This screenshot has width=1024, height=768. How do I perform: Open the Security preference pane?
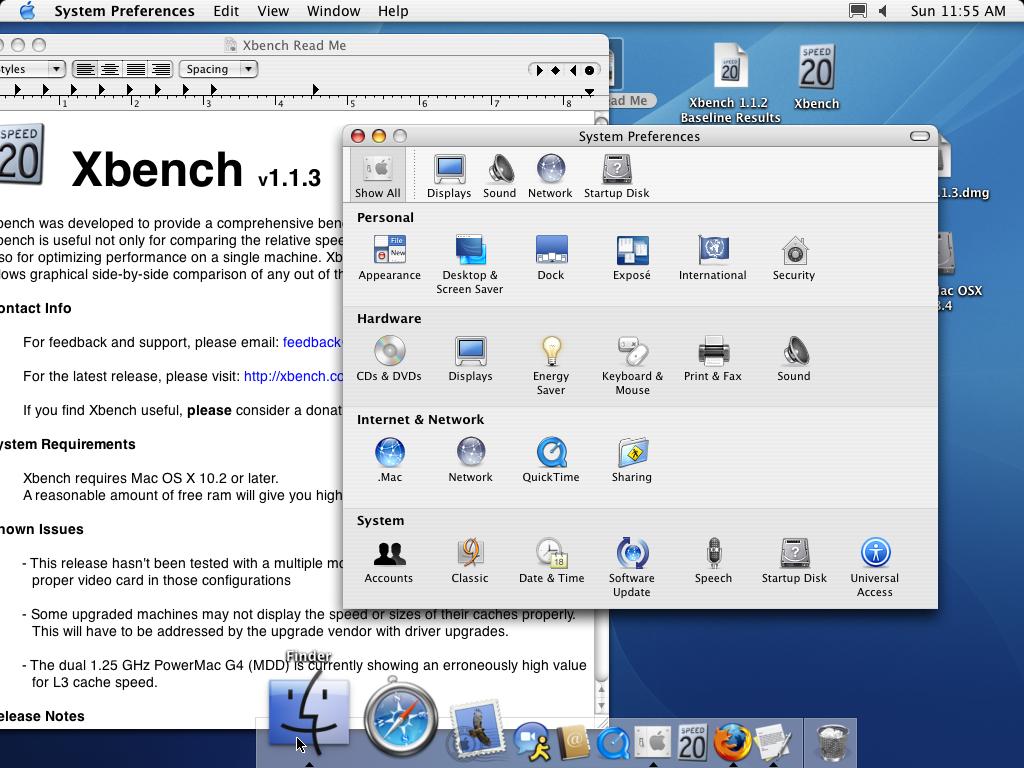pyautogui.click(x=793, y=258)
